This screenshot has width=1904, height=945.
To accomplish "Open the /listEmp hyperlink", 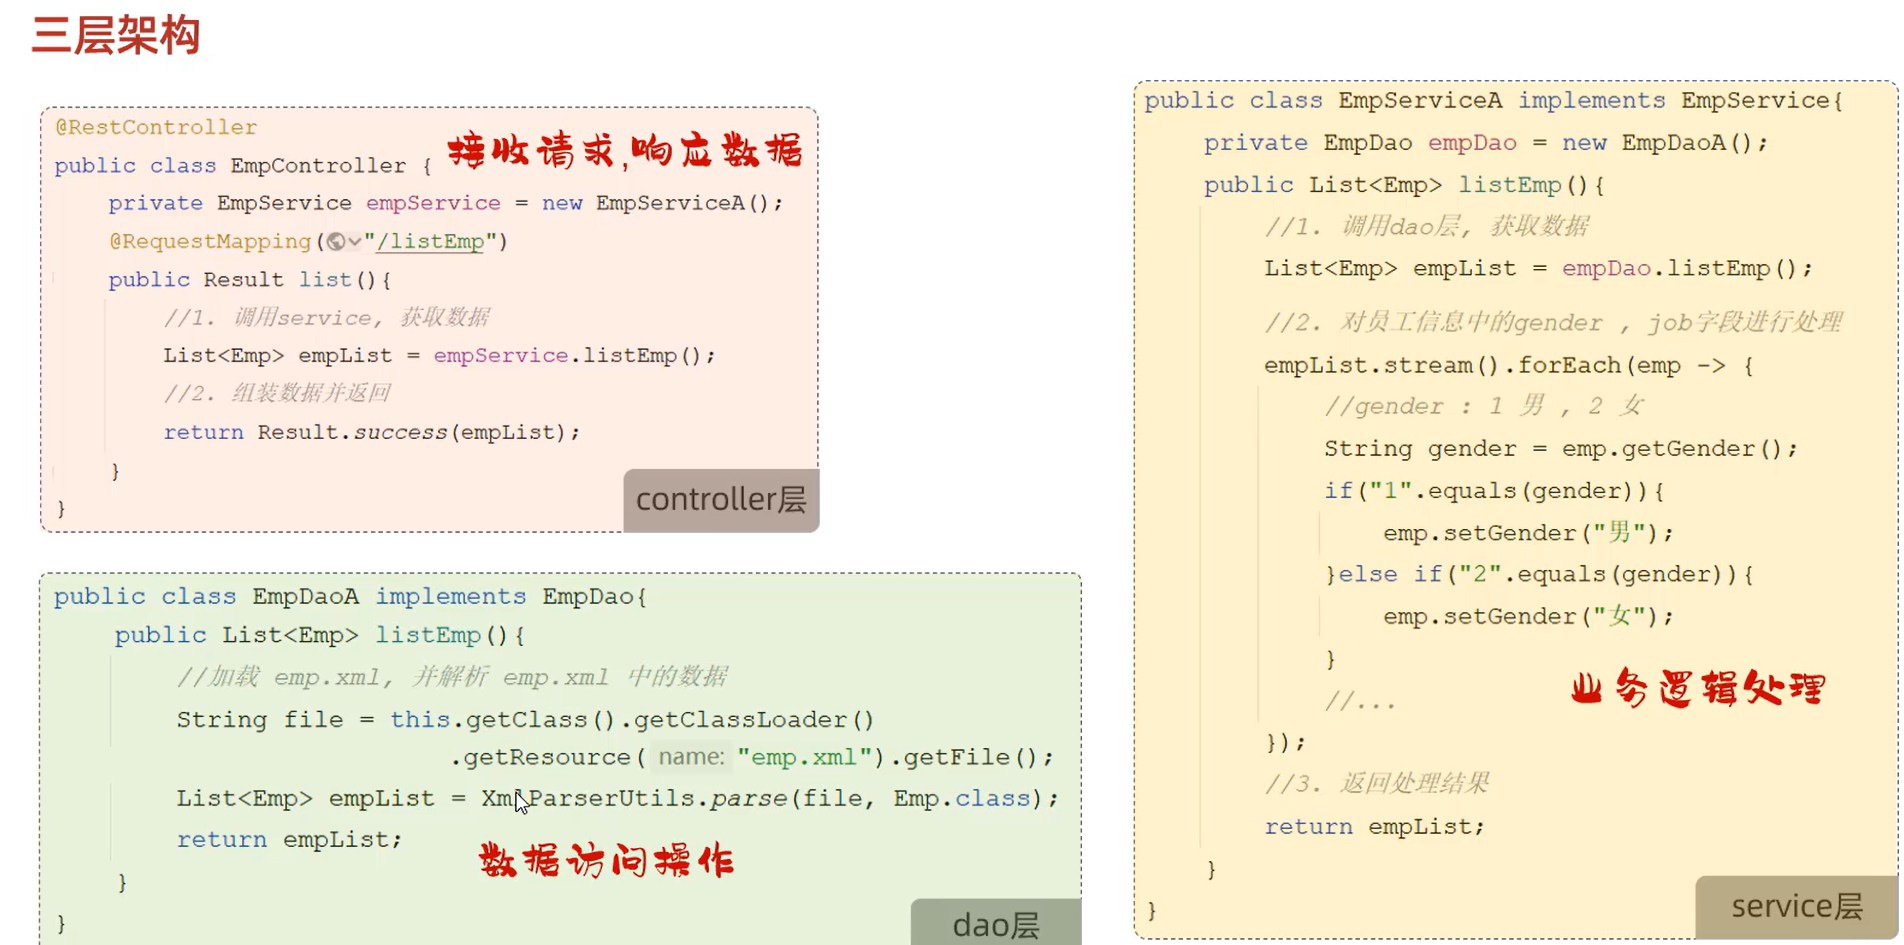I will coord(432,241).
